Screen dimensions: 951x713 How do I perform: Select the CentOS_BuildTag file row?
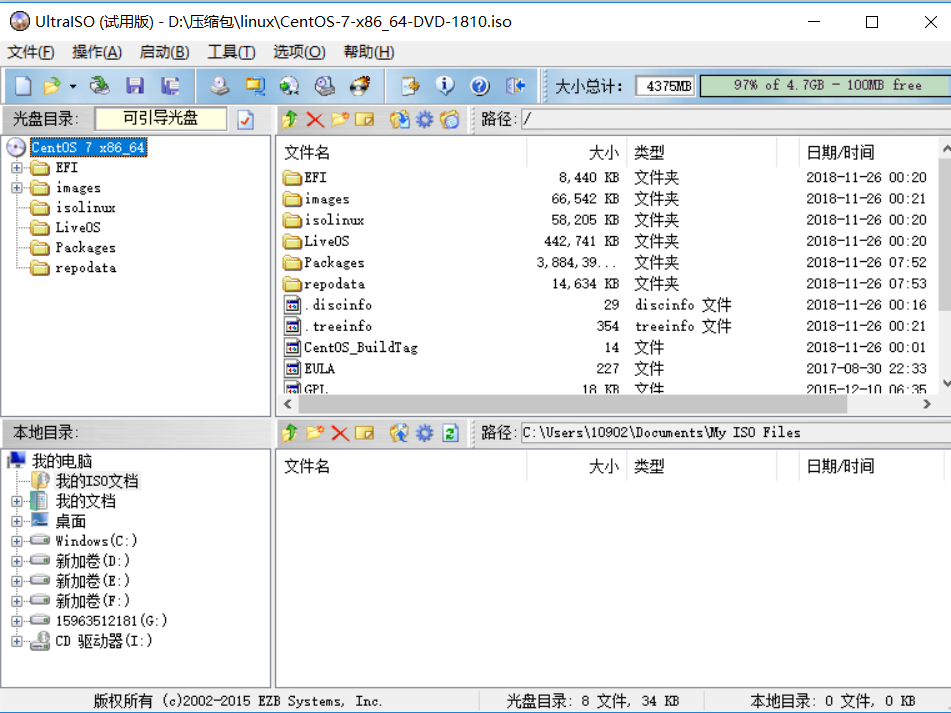[x=360, y=347]
